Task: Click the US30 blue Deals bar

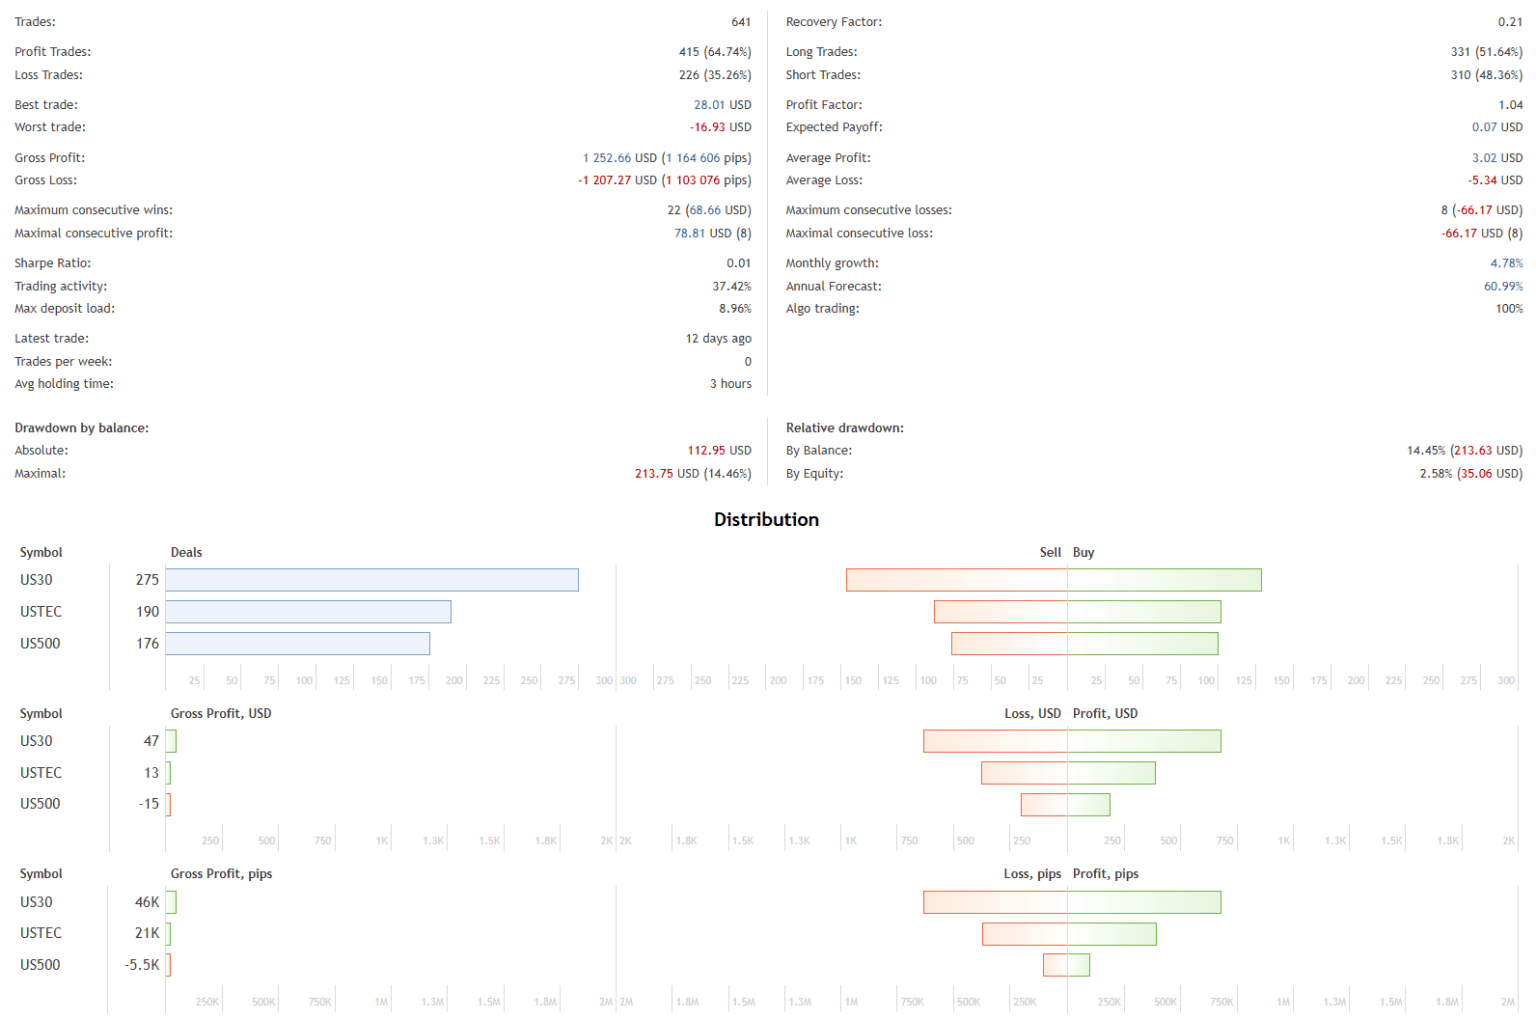Action: point(371,580)
